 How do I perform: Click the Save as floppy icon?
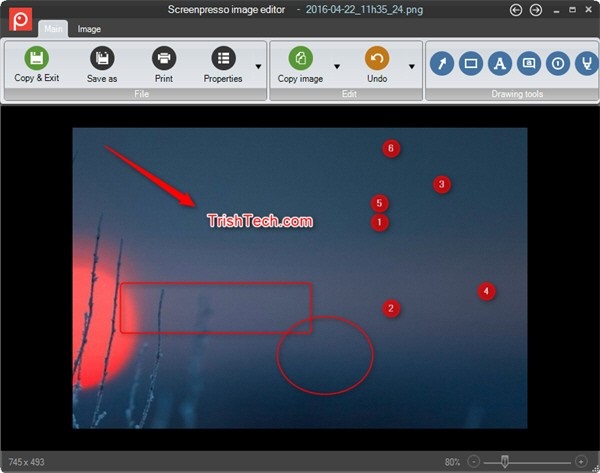point(102,58)
